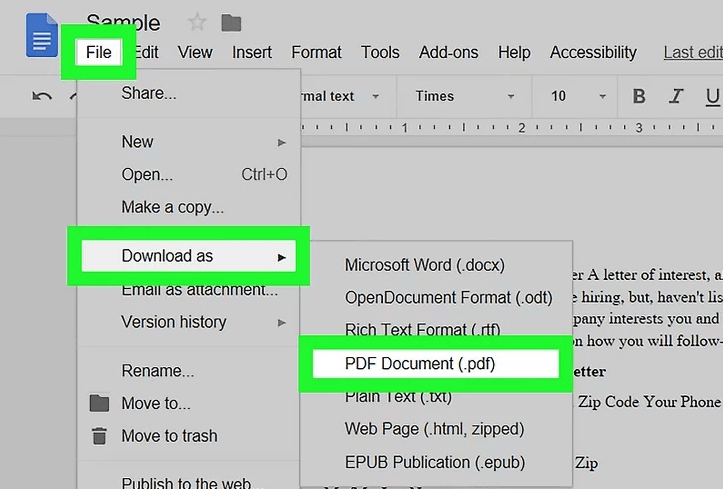Select EPUB Publication (.epub) option

click(x=435, y=462)
